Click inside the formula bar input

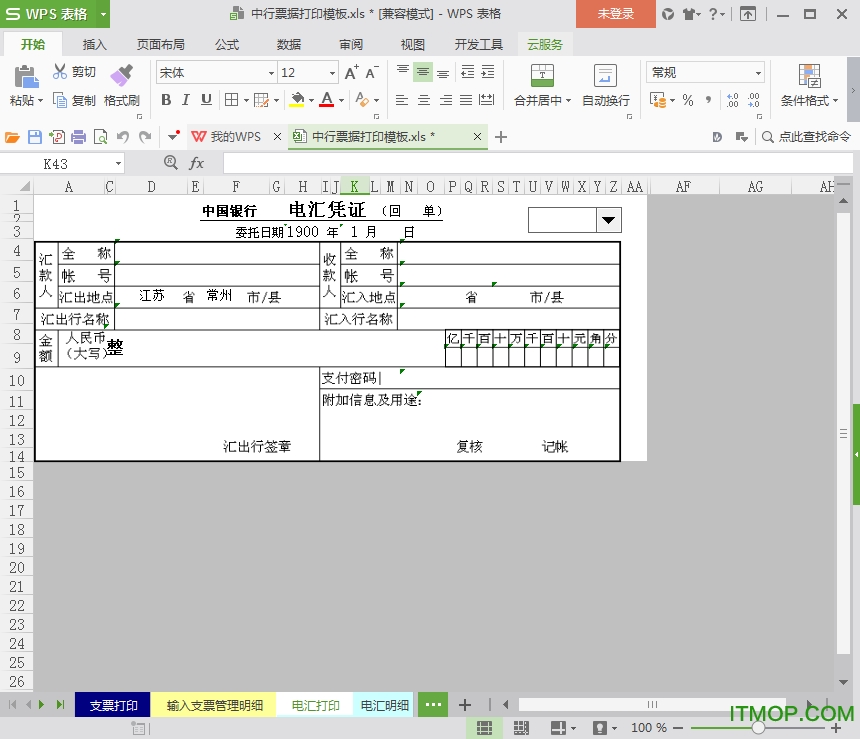tap(538, 163)
